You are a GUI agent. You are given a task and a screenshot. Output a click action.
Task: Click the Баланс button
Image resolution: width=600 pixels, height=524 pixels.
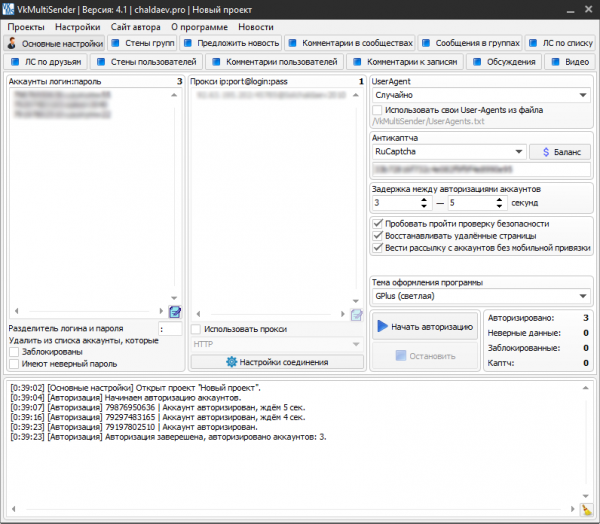[x=560, y=152]
